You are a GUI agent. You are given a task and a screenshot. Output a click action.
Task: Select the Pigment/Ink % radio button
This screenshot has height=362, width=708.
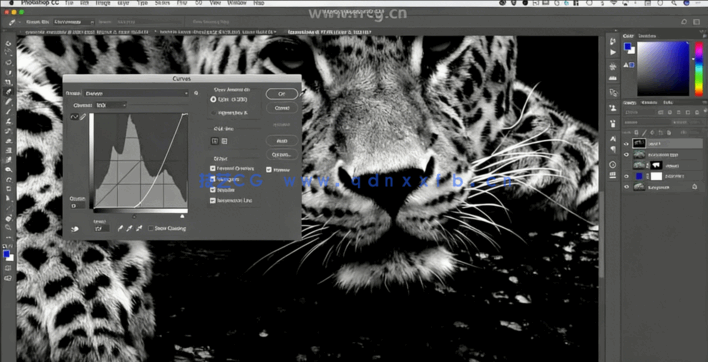pyautogui.click(x=213, y=113)
